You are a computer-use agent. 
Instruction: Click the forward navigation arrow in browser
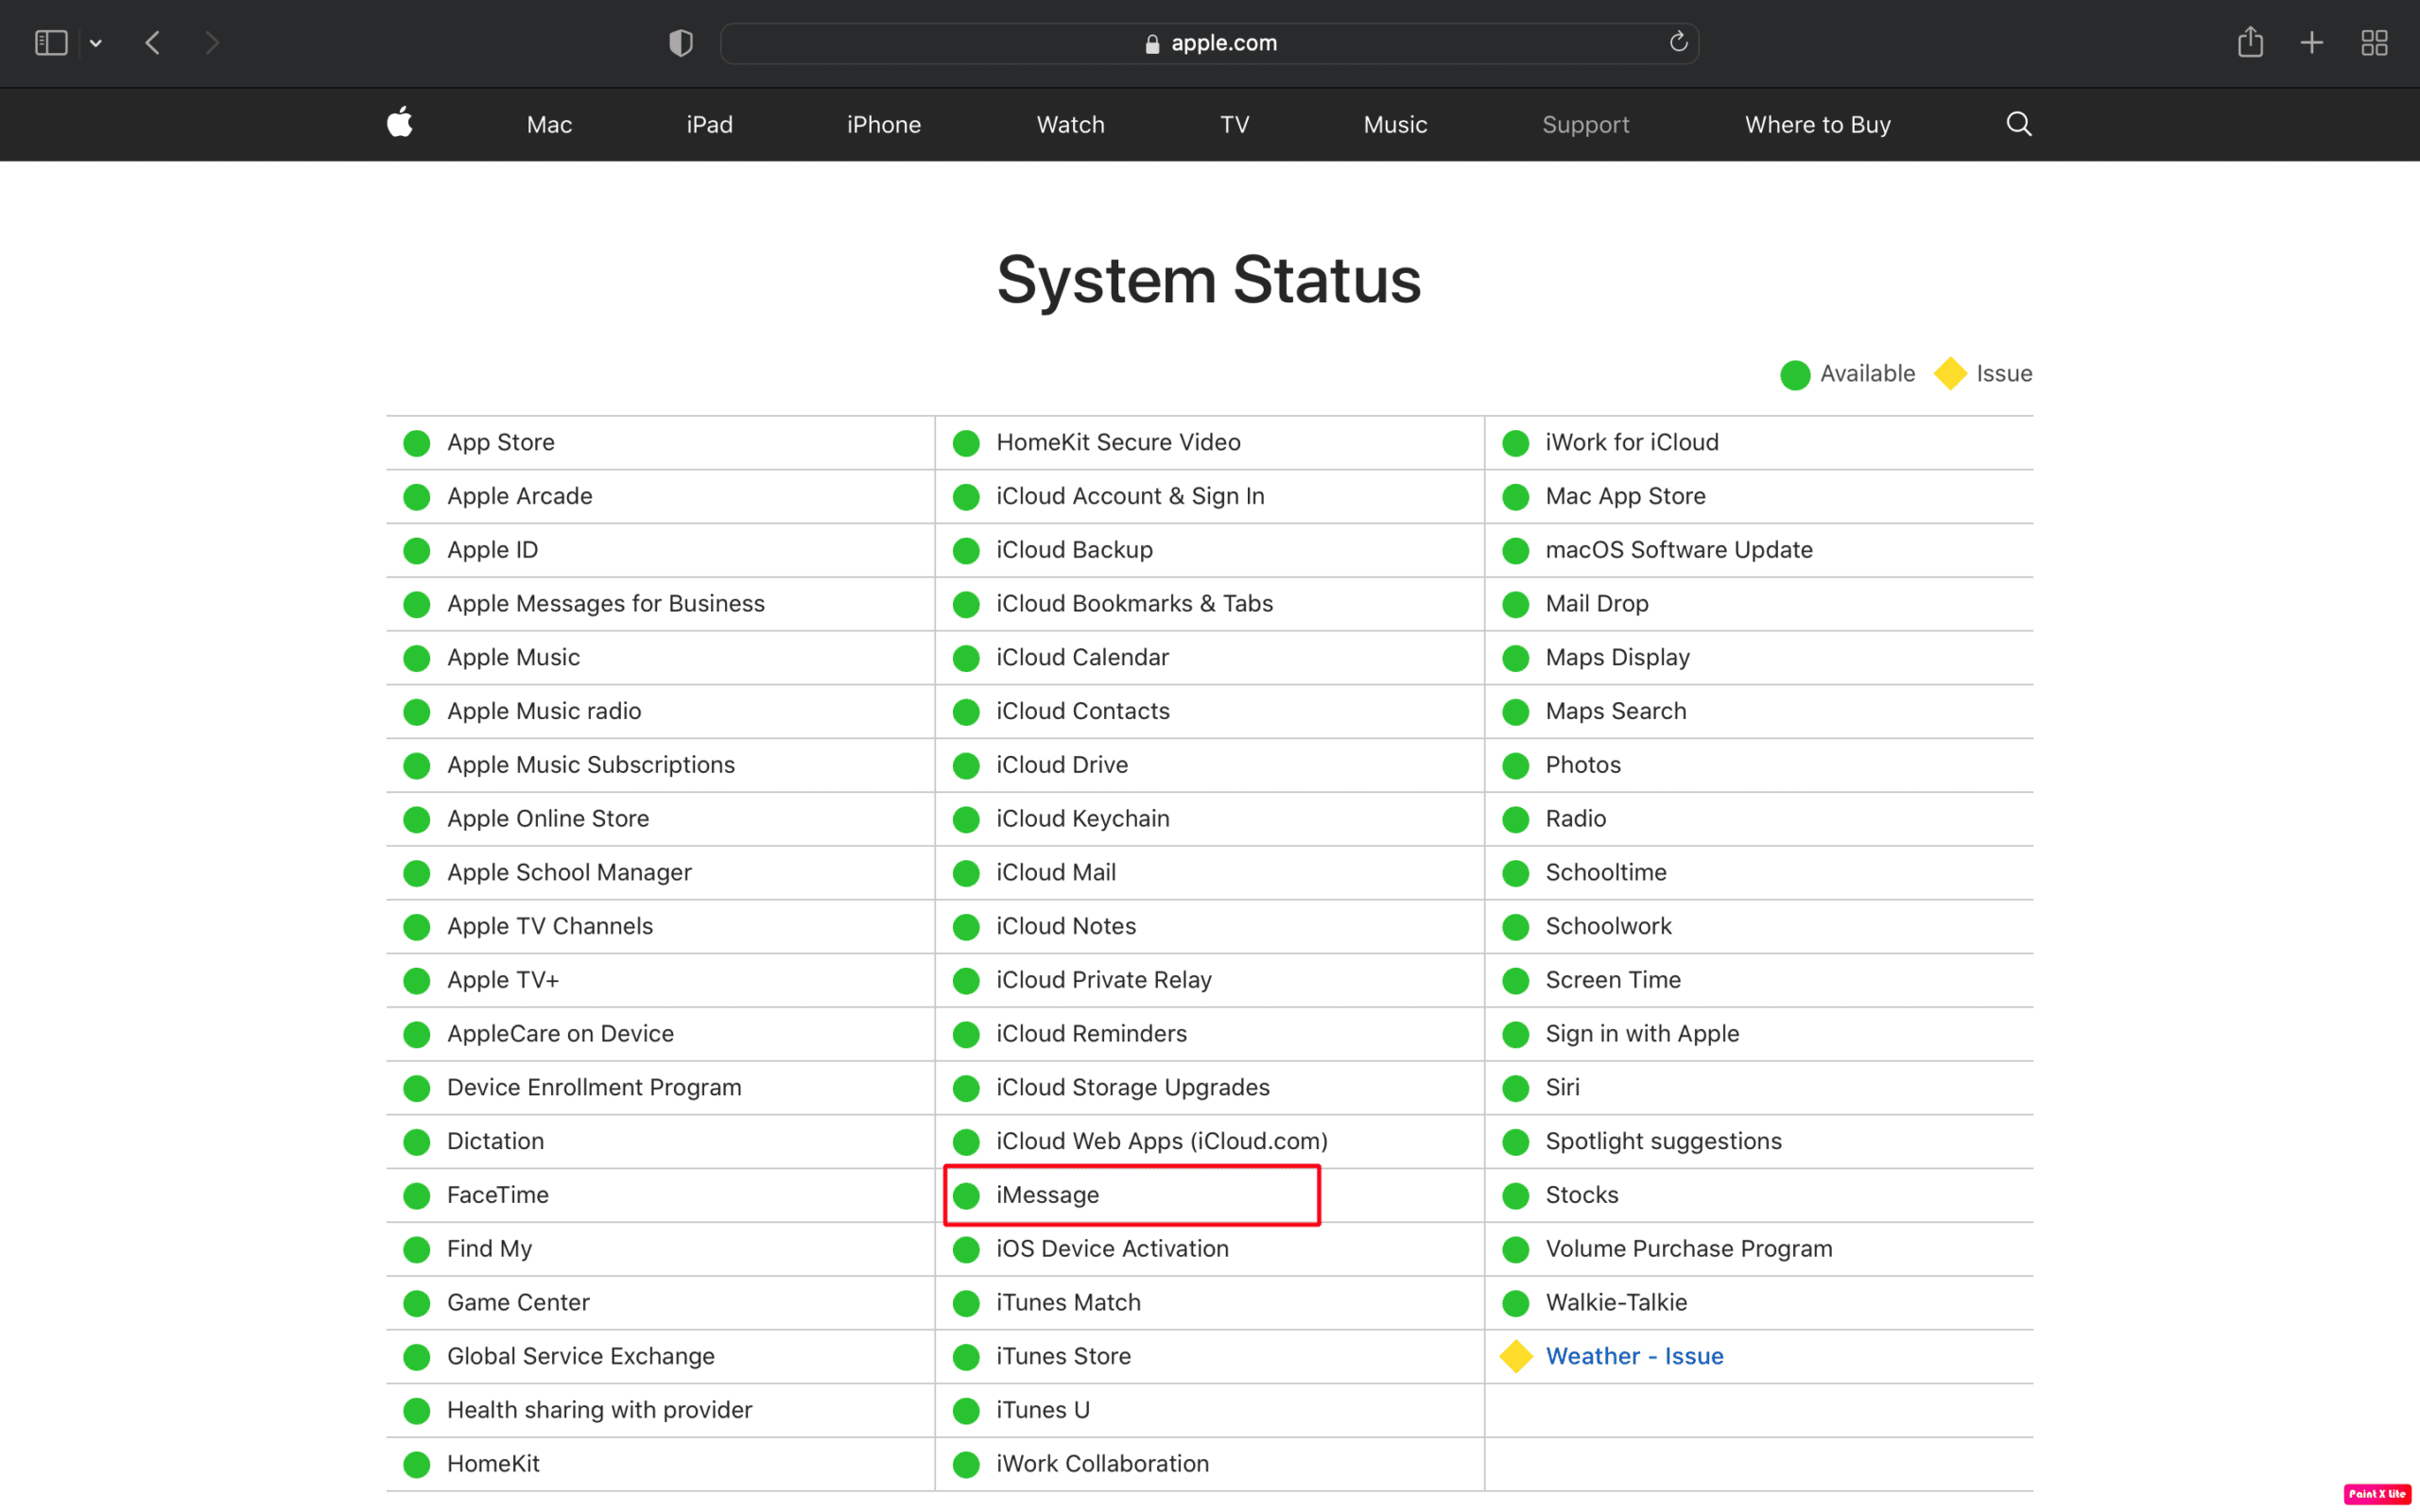(213, 42)
